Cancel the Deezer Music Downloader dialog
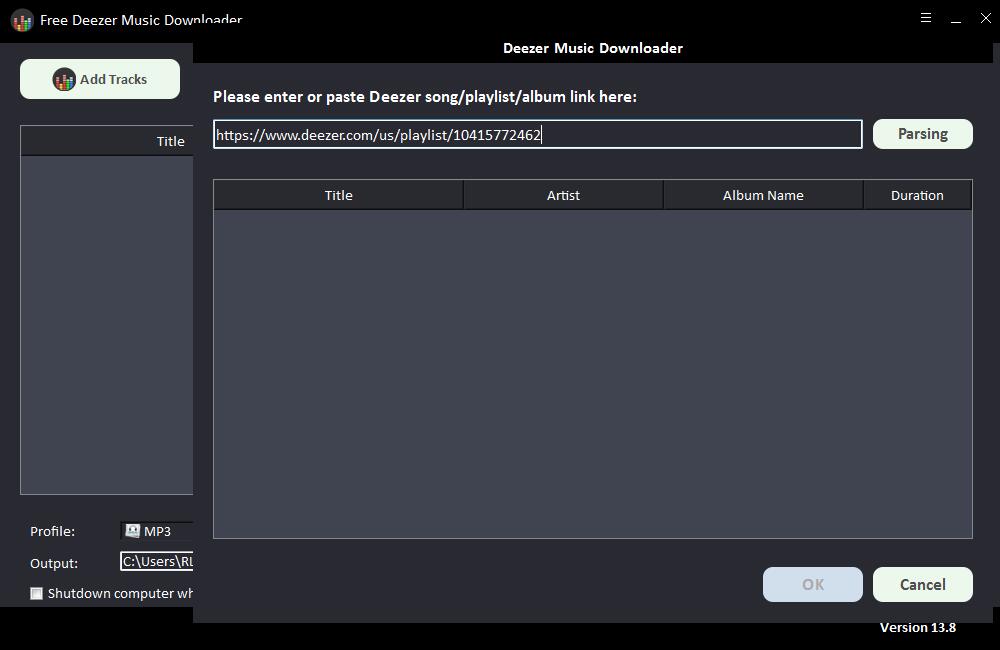 (922, 584)
